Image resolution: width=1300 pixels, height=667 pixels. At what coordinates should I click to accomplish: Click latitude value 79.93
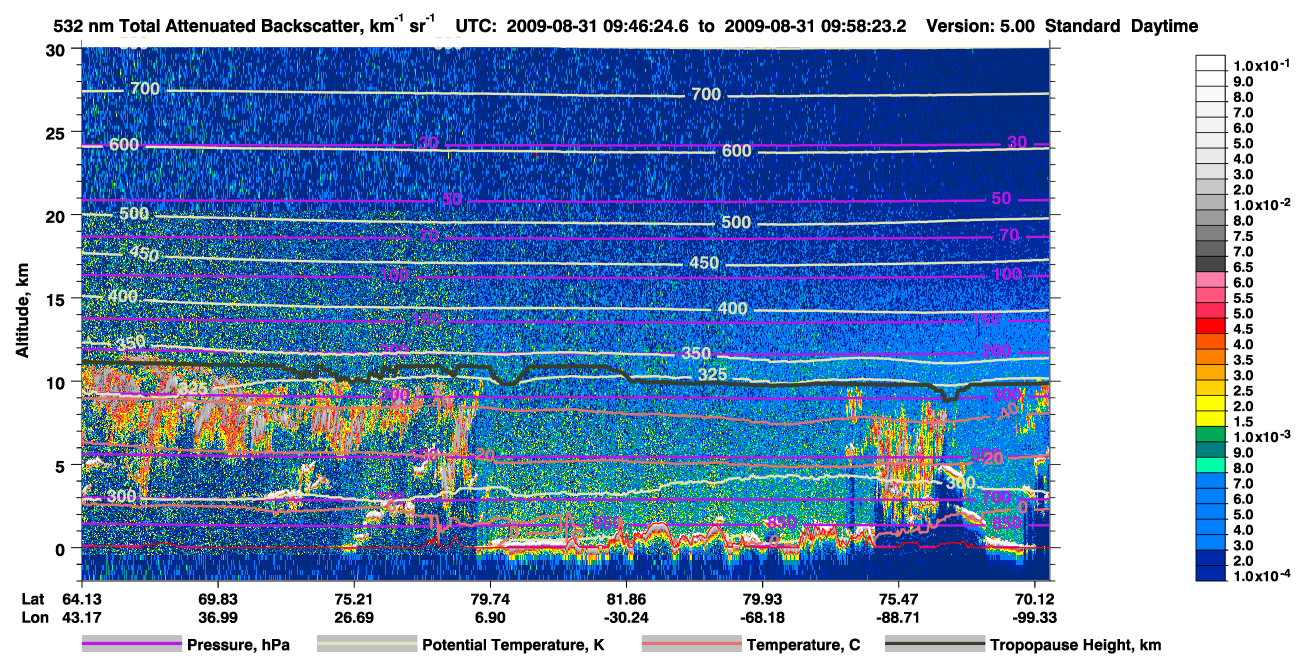[761, 599]
